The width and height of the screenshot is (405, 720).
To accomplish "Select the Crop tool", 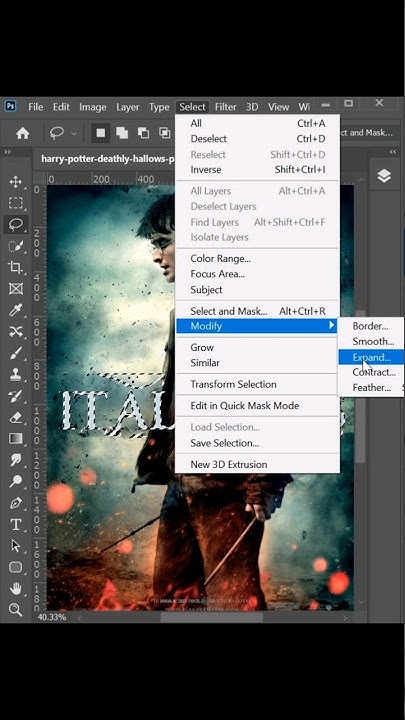I will tap(16, 267).
